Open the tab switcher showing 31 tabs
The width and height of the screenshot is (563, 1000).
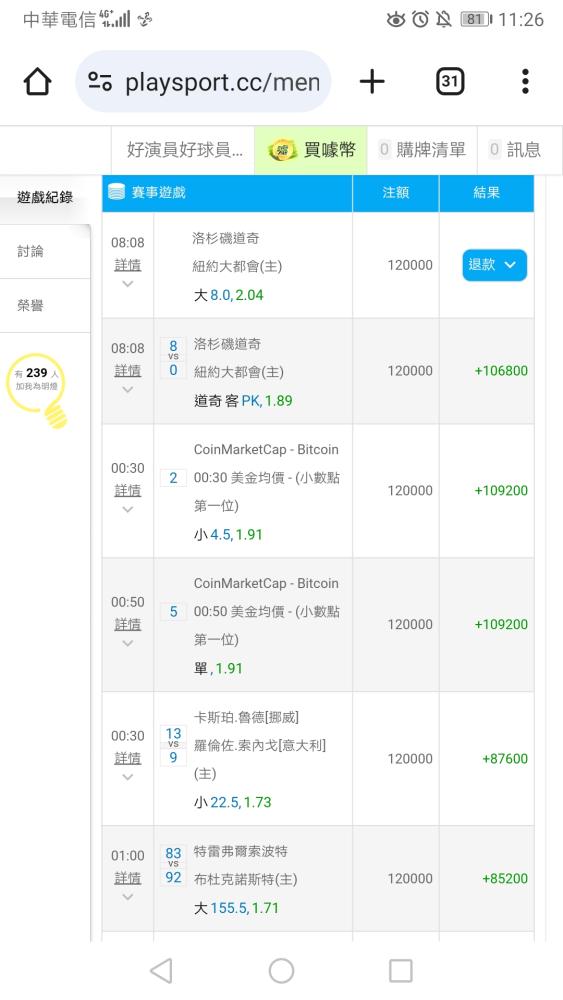[450, 82]
